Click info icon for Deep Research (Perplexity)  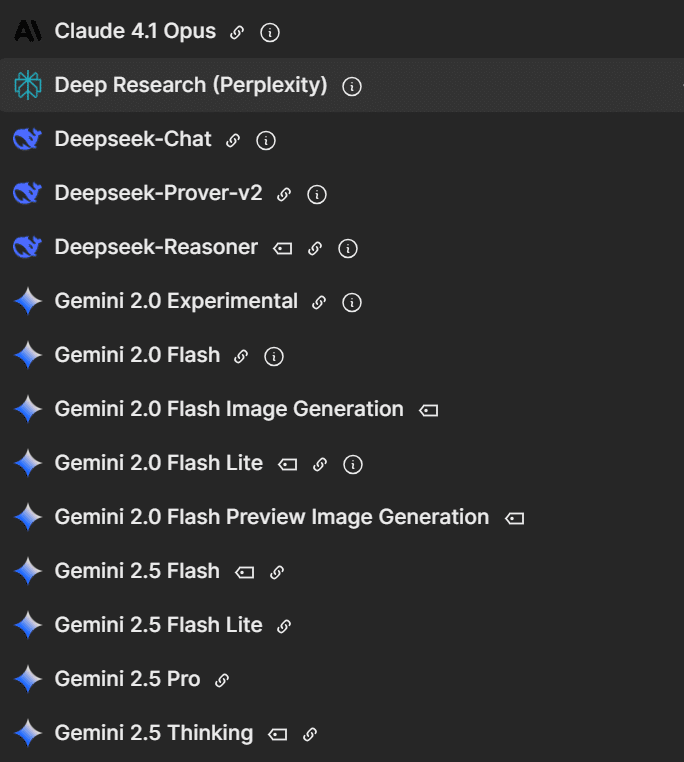click(x=352, y=86)
